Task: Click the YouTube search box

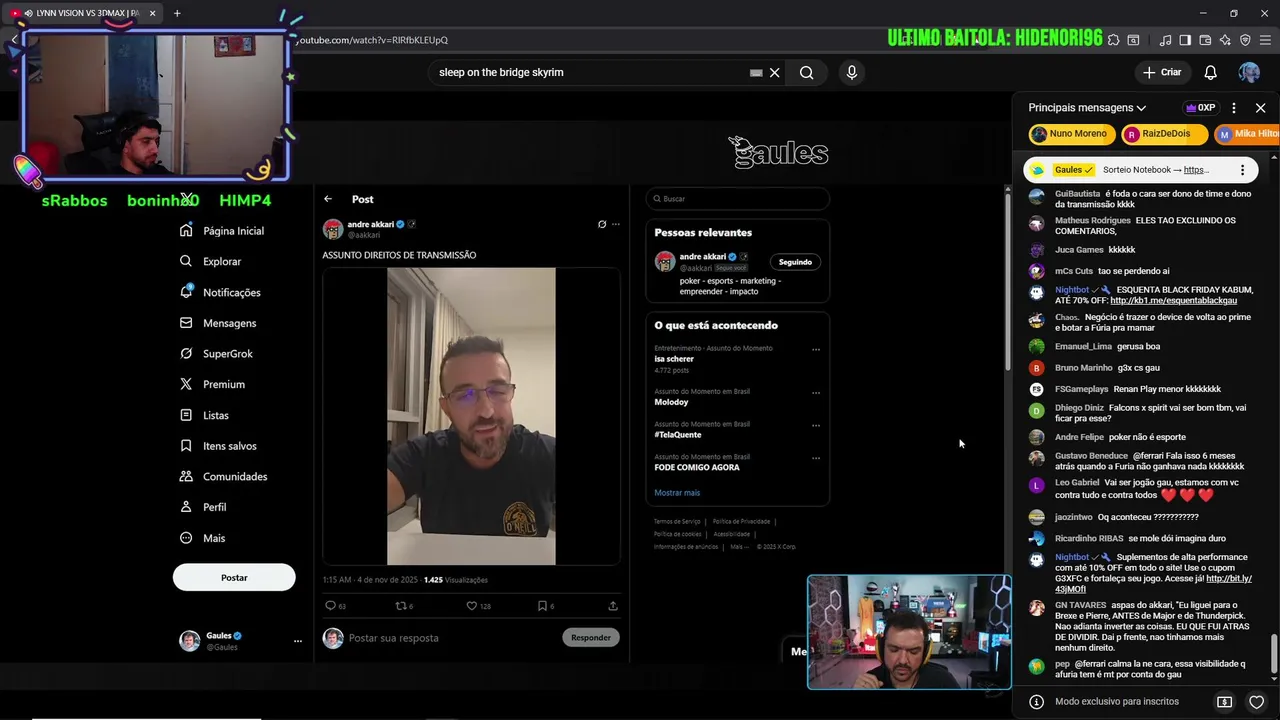Action: tap(590, 72)
